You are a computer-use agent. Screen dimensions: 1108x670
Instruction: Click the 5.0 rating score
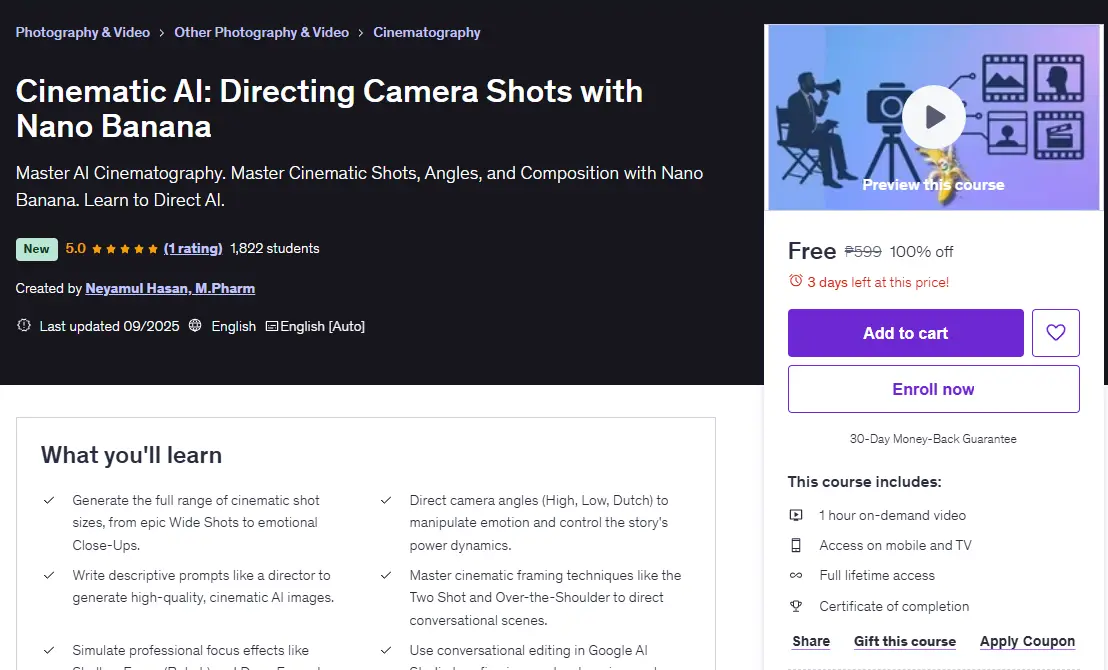76,248
